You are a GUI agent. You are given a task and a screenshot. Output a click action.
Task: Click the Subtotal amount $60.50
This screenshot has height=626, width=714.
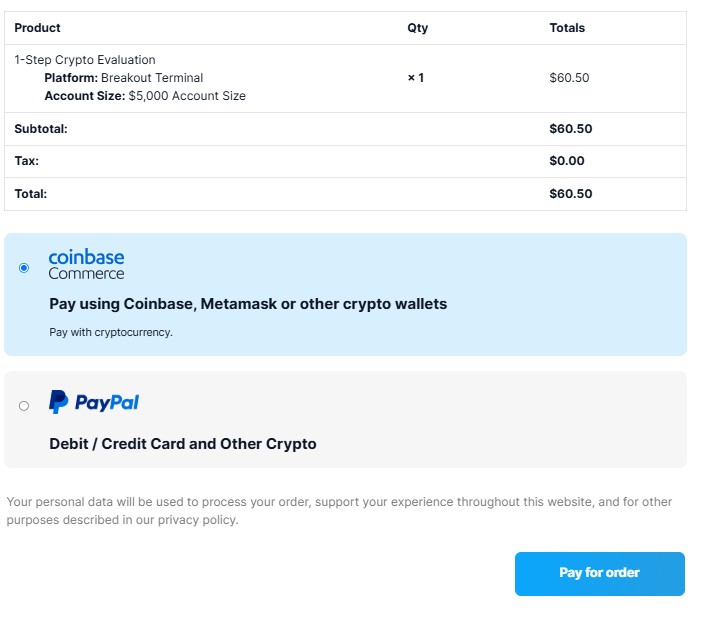pyautogui.click(x=571, y=129)
